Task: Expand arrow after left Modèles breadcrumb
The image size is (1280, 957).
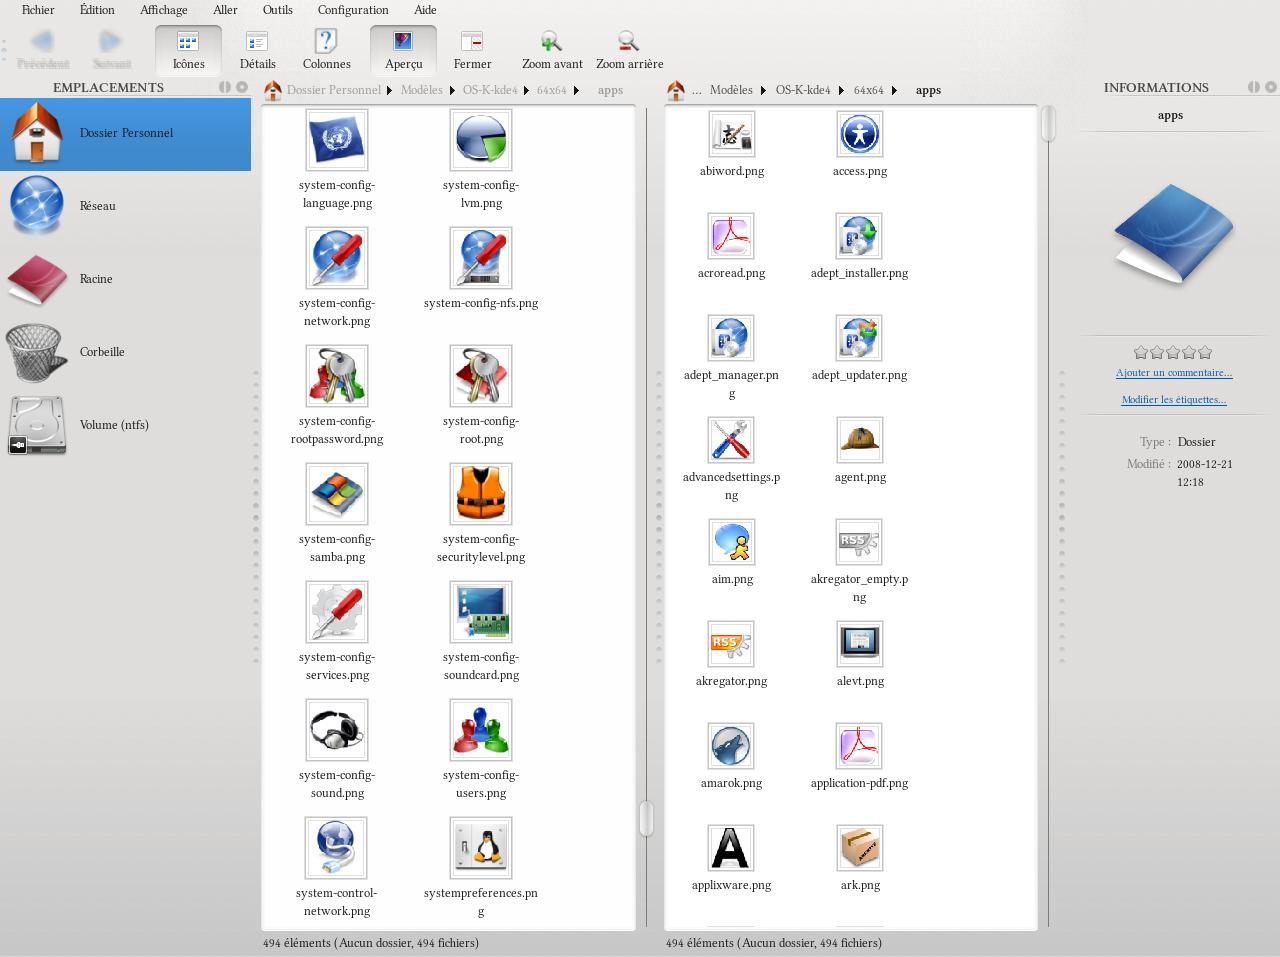Action: [x=452, y=90]
